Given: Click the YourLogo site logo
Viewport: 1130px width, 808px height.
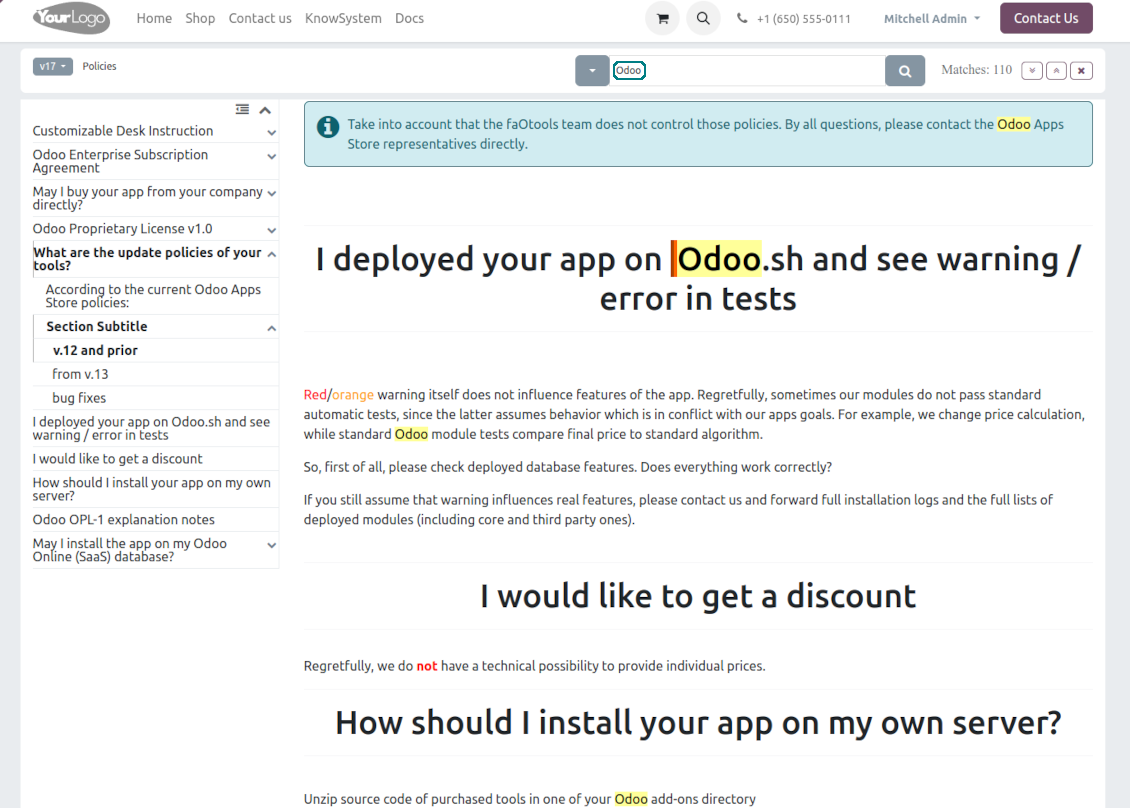Looking at the screenshot, I should [x=71, y=19].
